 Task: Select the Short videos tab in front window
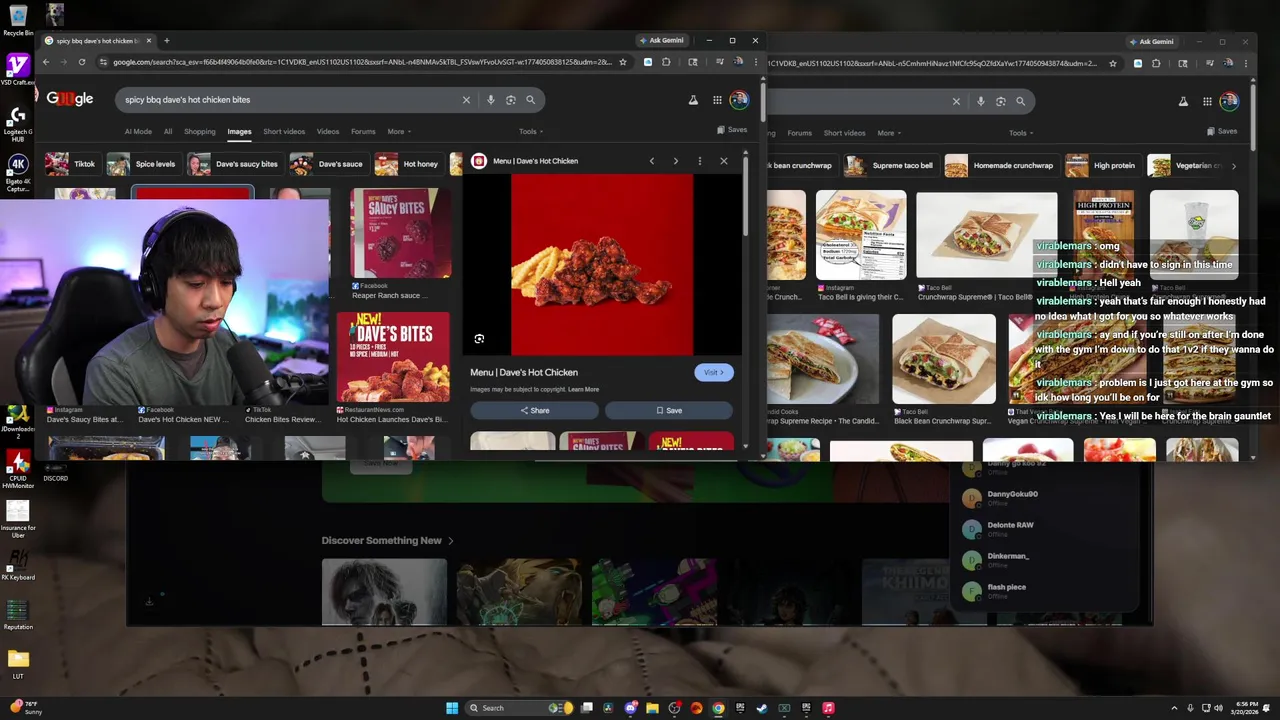tap(284, 132)
